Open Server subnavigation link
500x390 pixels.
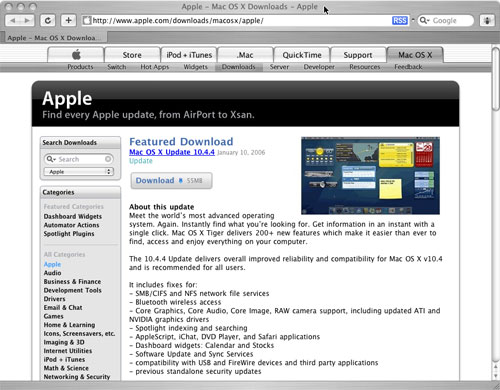click(279, 67)
